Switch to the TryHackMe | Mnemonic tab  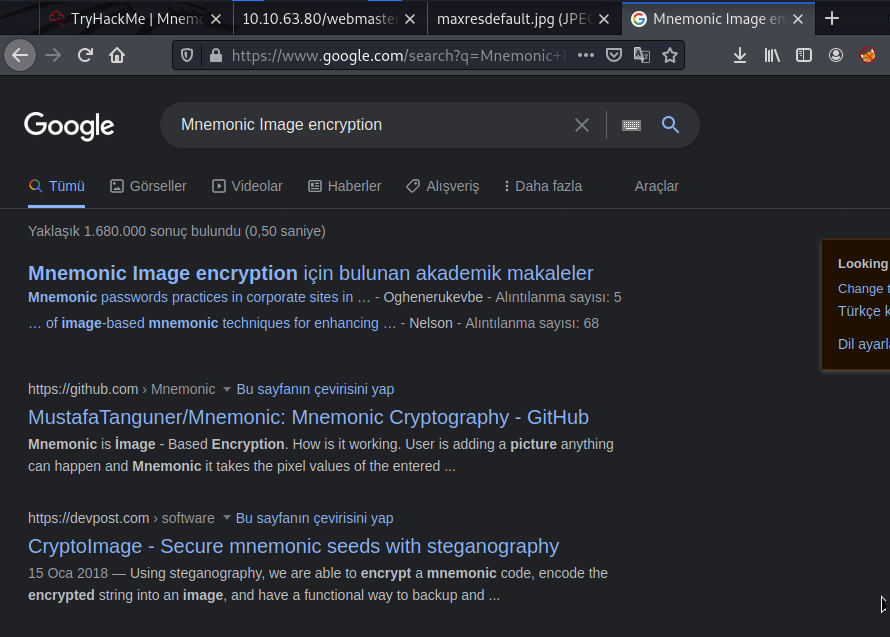pyautogui.click(x=136, y=19)
